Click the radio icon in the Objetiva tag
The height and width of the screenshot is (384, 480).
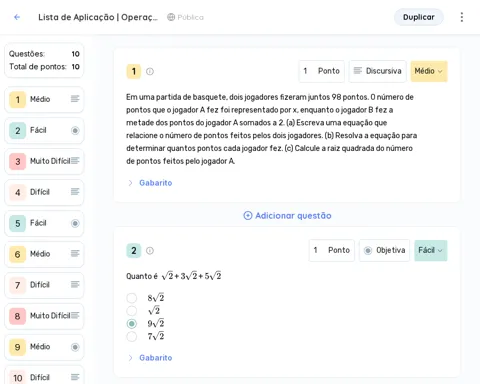point(368,250)
